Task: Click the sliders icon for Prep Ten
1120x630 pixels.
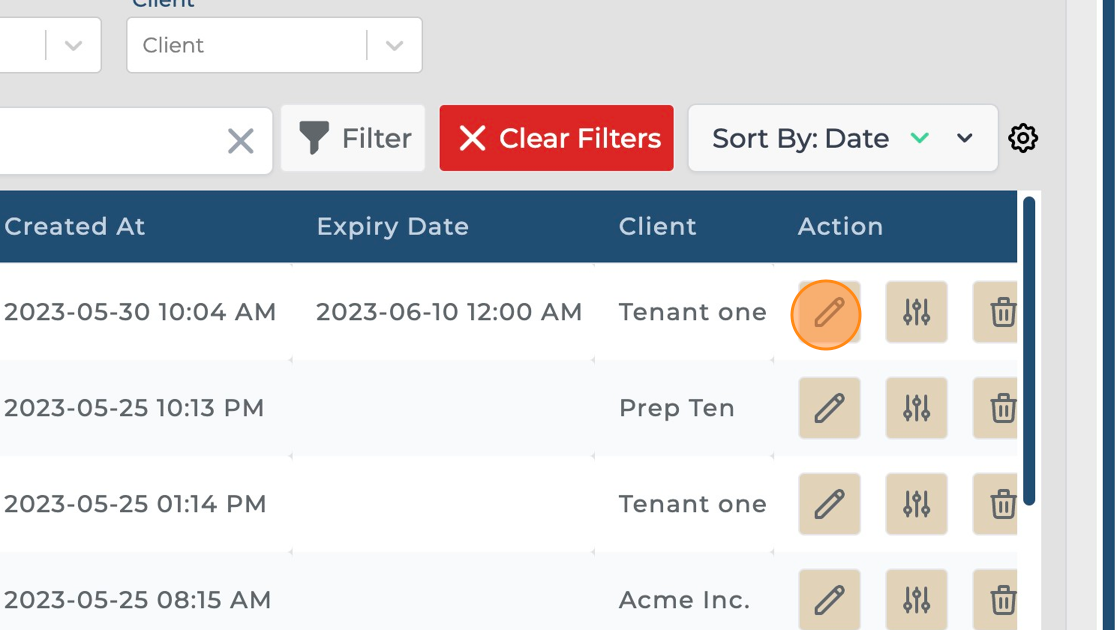Action: coord(917,408)
